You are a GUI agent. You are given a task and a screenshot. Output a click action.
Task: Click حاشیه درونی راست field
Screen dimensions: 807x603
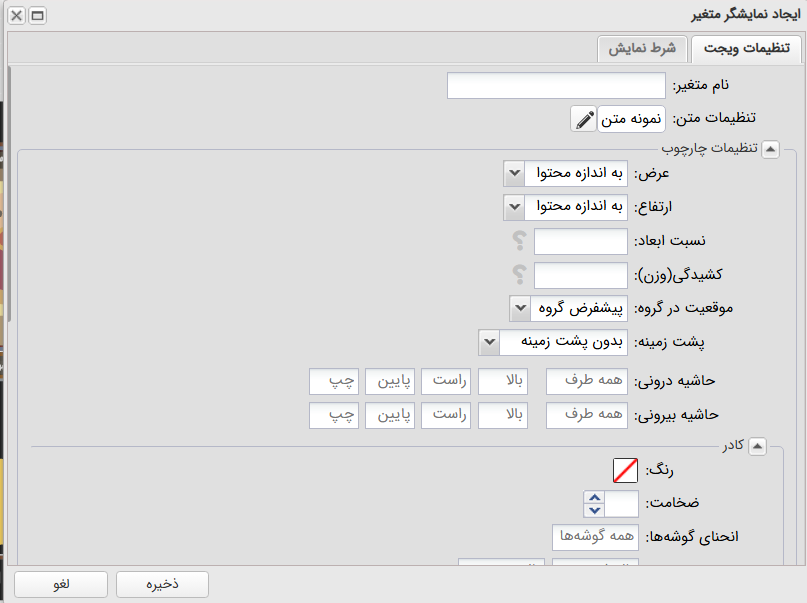446,381
